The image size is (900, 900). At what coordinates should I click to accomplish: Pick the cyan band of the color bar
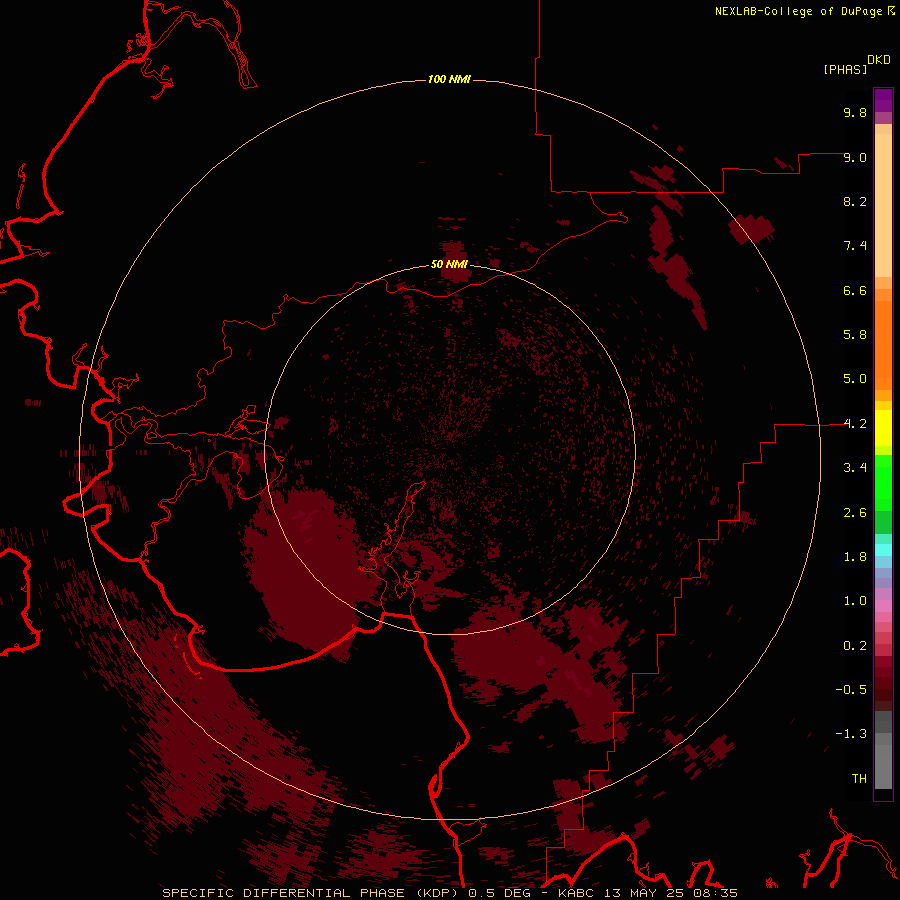883,550
